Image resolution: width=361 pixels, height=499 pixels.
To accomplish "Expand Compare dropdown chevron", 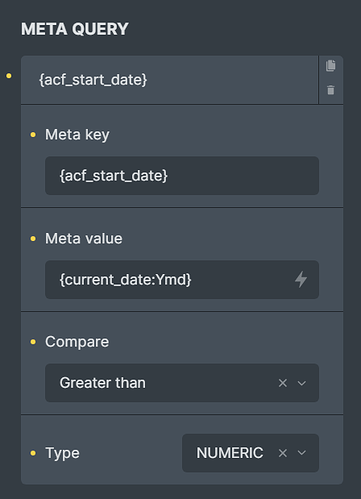I will click(302, 383).
